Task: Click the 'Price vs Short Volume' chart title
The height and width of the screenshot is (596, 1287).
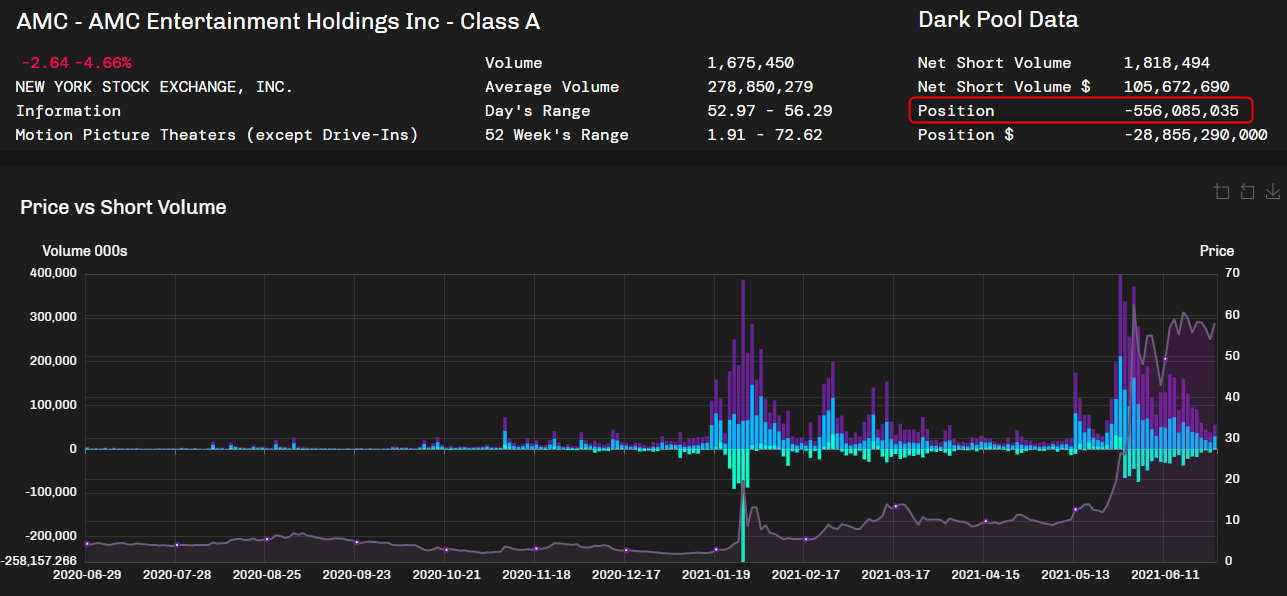Action: (x=123, y=207)
